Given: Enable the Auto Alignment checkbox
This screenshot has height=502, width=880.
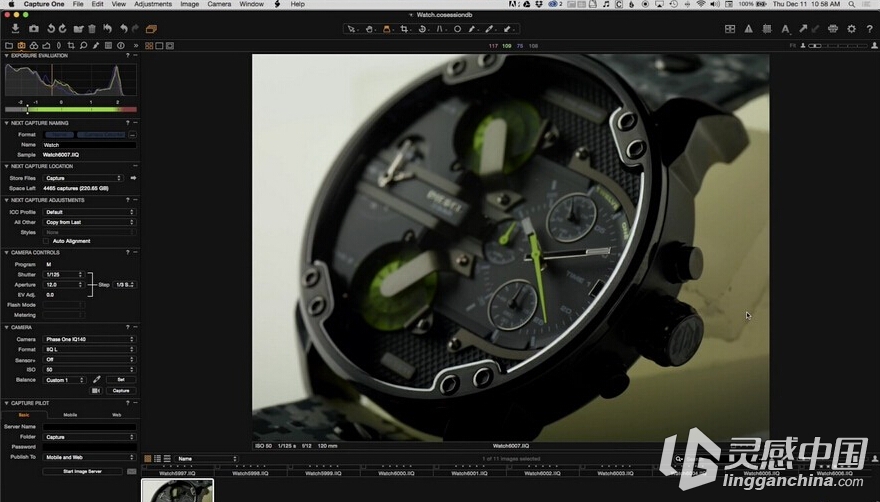Looking at the screenshot, I should click(46, 241).
